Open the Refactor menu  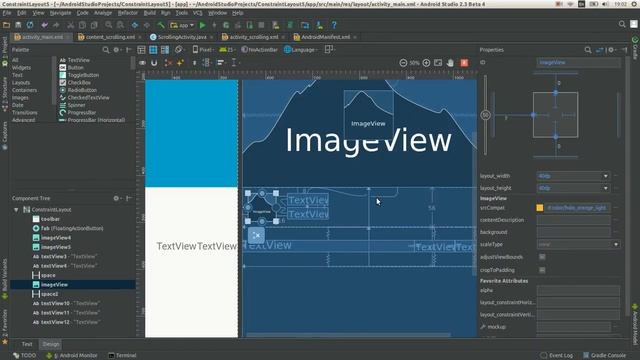tap(128, 13)
